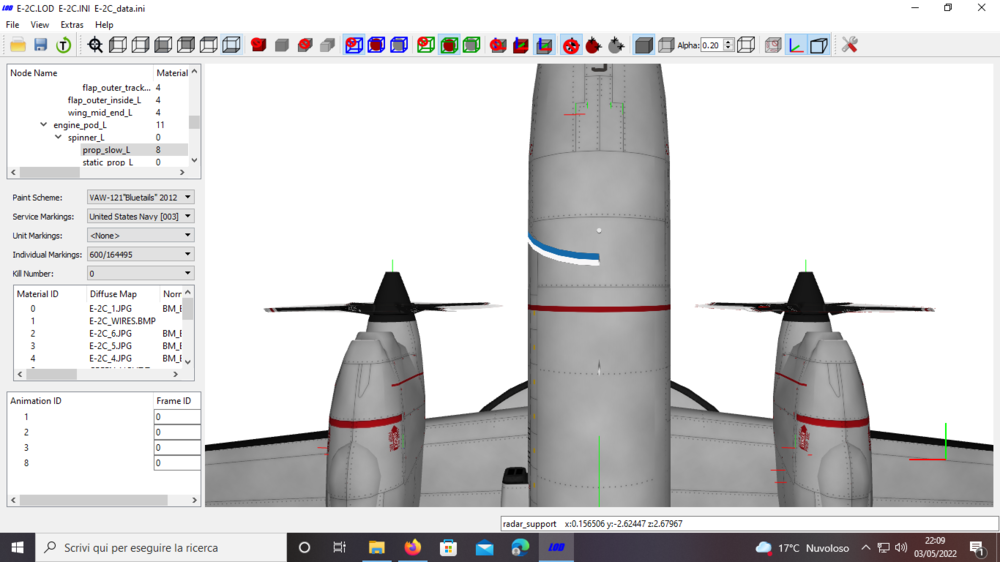Viewport: 1000px width, 562px height.
Task: Open File Explorer from the taskbar
Action: point(377,547)
